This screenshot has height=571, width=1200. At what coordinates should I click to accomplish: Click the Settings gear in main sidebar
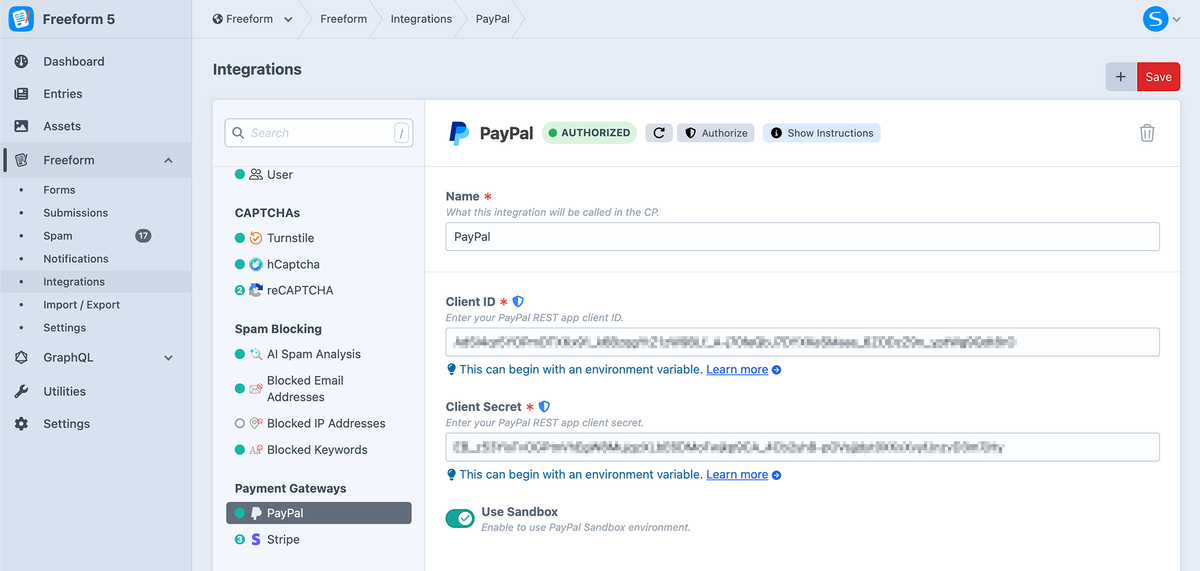[x=21, y=424]
